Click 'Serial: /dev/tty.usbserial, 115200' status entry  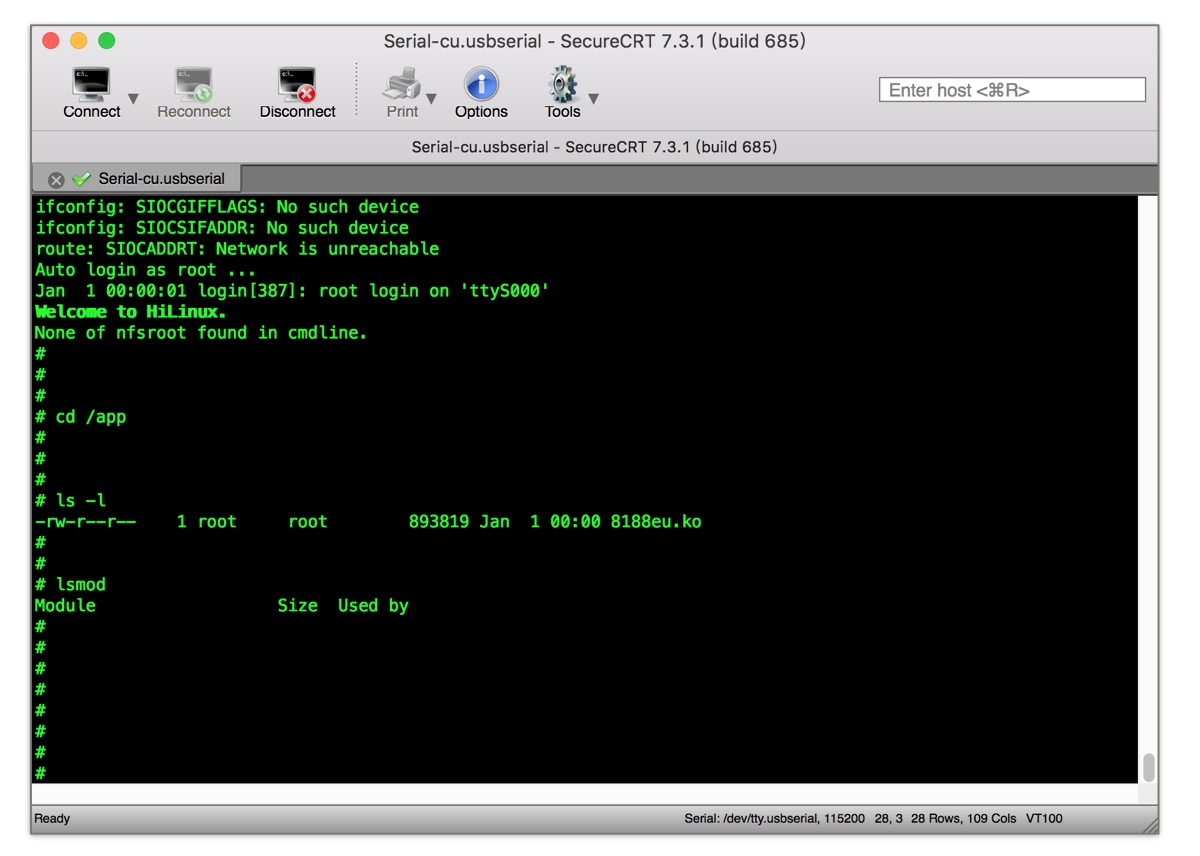[x=775, y=819]
